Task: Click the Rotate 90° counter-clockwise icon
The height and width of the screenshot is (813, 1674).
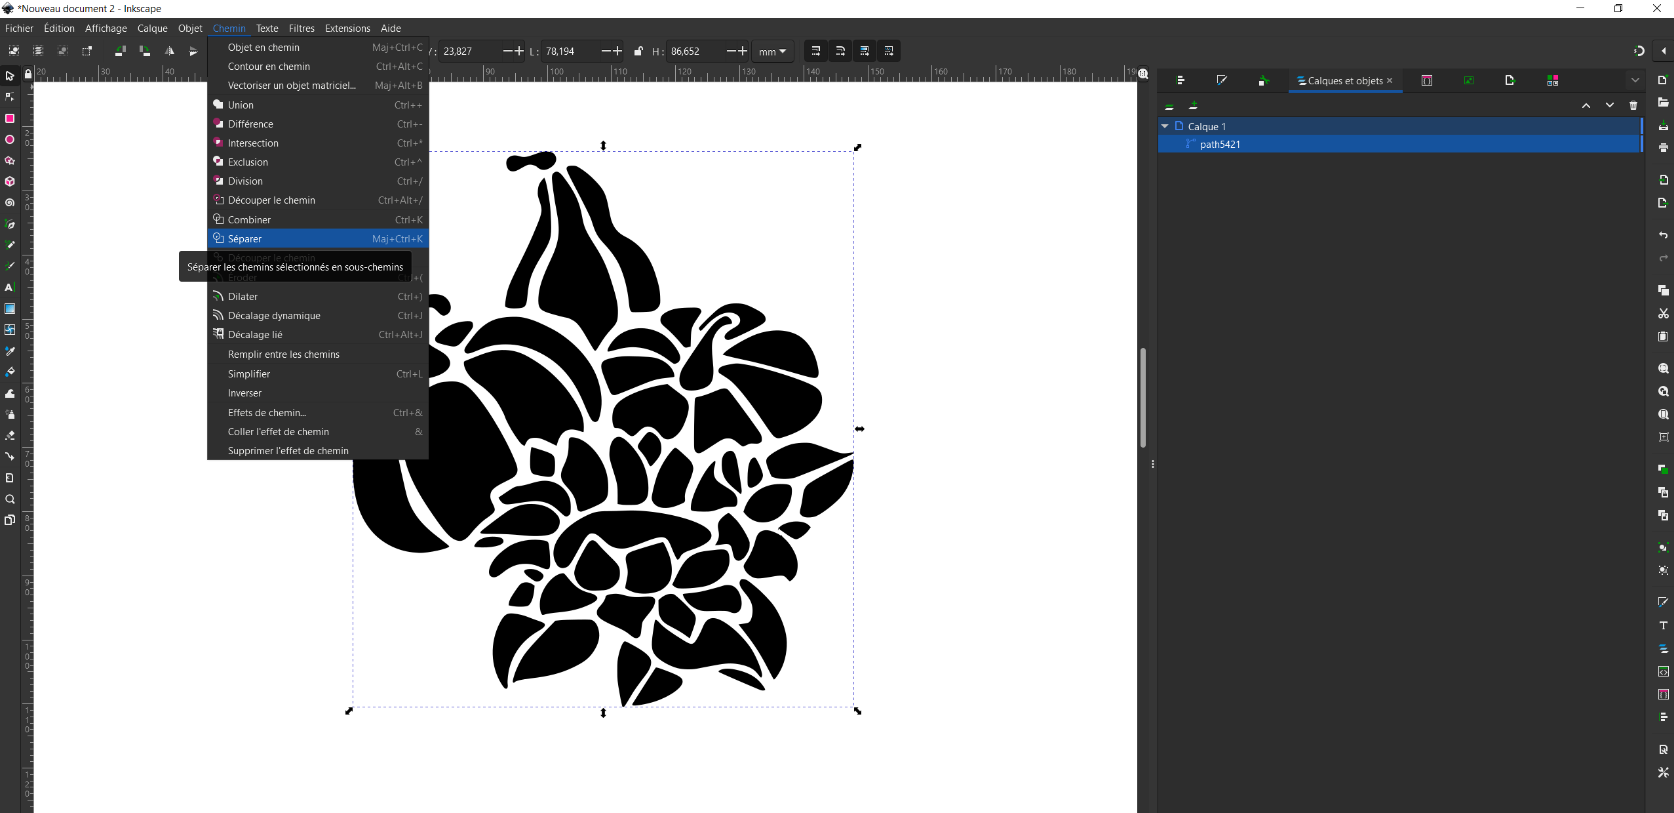Action: (x=119, y=51)
